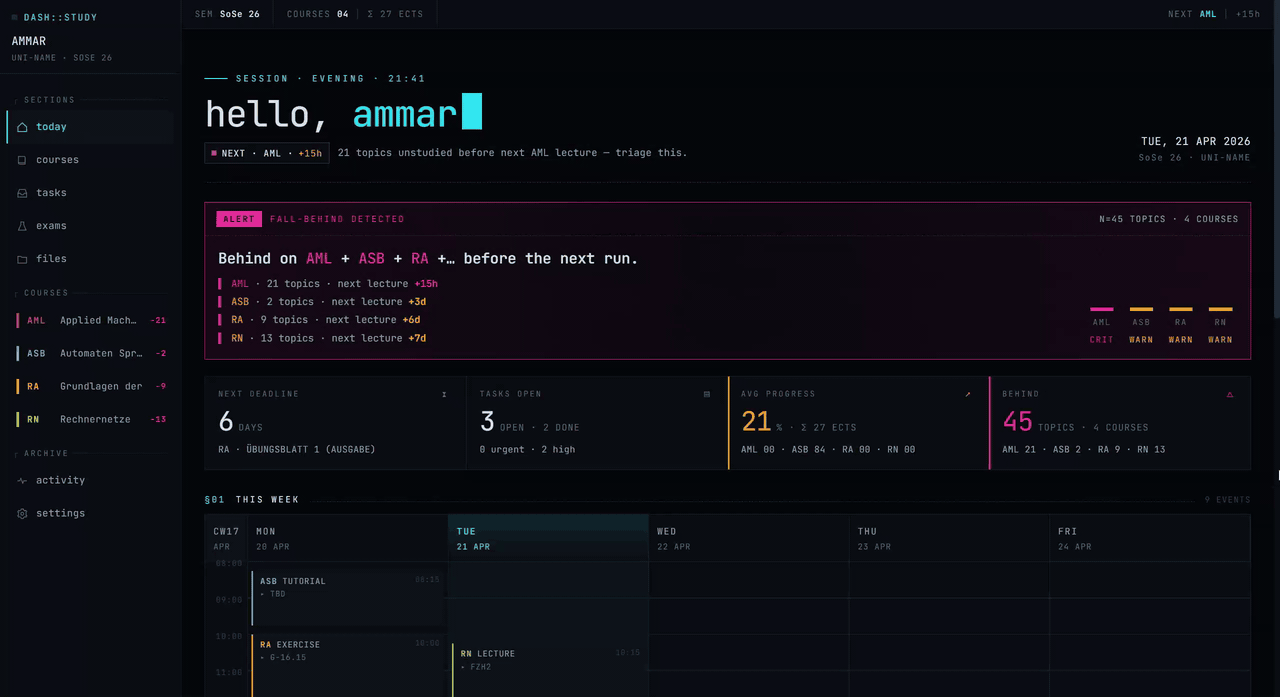The width and height of the screenshot is (1280, 697).
Task: Toggle the RN WARN indicator
Action: 1220,323
